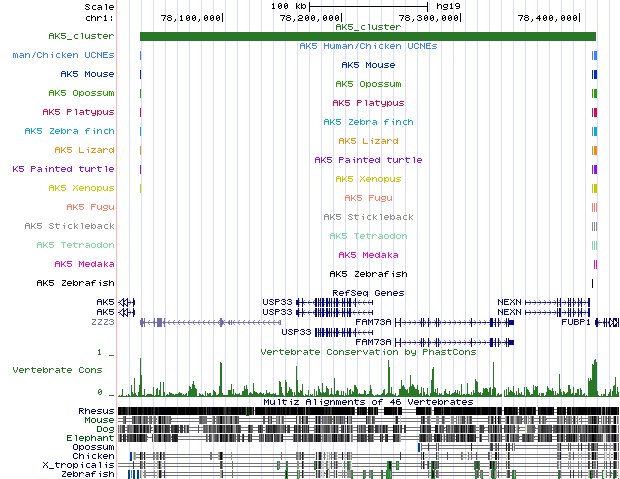Open Vertebrate Conservation by PhastCons title

point(368,352)
